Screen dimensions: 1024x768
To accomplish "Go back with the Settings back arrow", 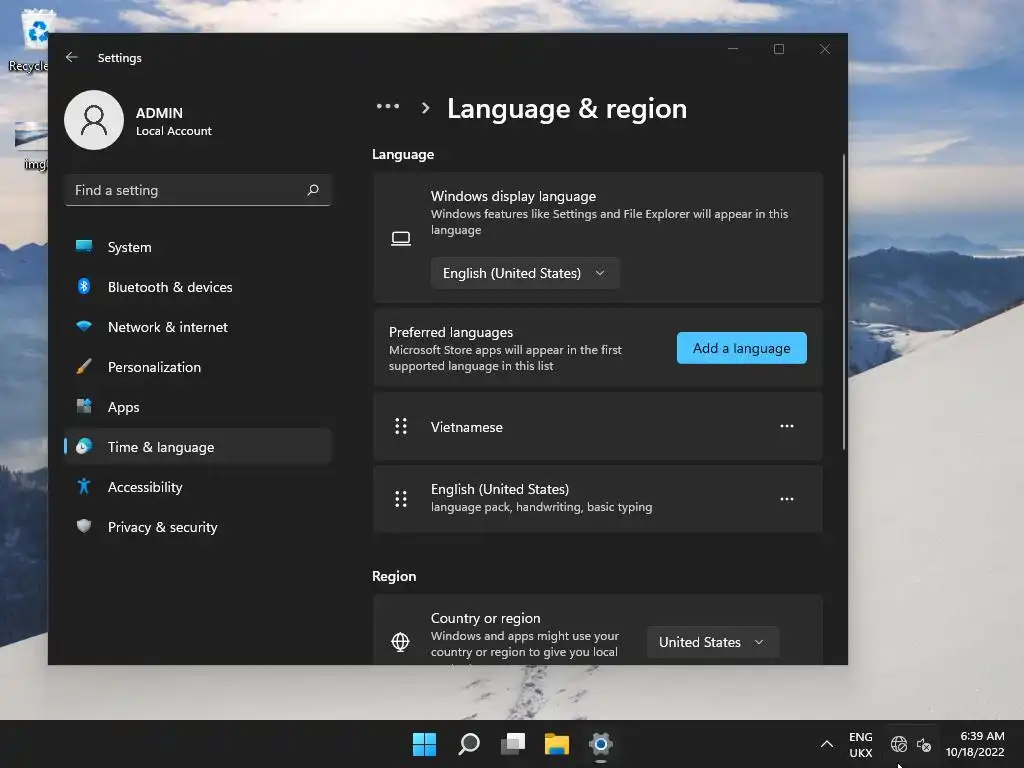I will tap(72, 57).
